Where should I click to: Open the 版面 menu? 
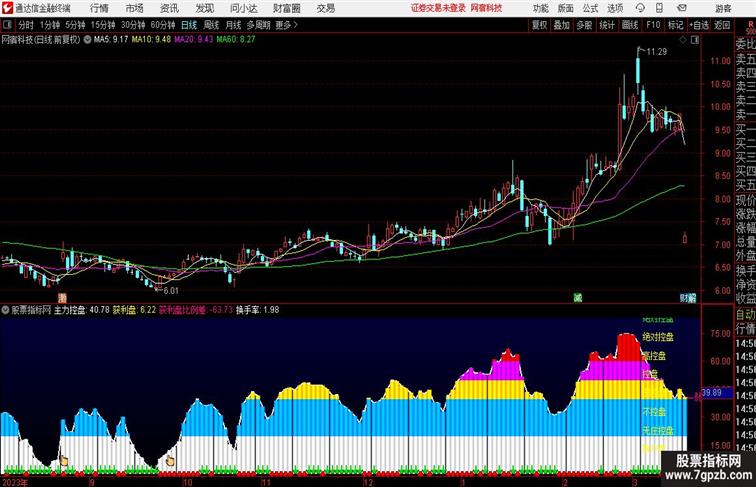[x=566, y=8]
